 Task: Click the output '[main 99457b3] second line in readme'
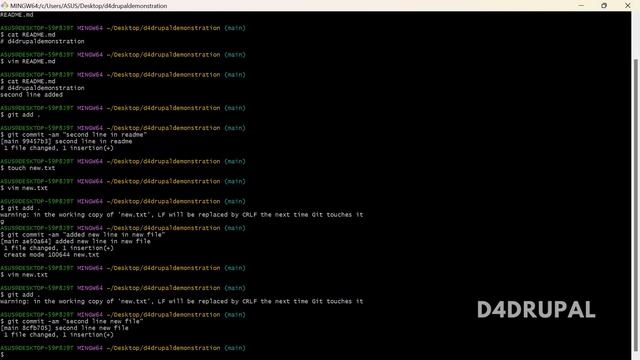click(66, 141)
